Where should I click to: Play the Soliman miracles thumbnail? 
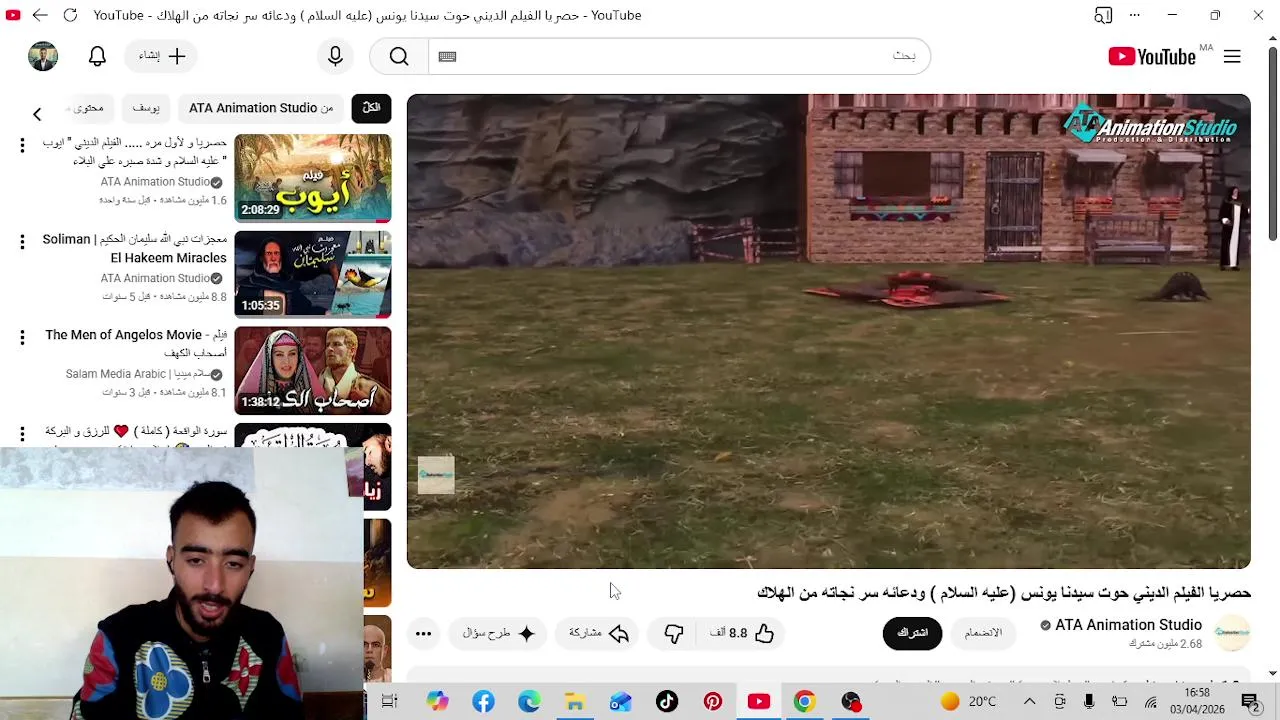pyautogui.click(x=313, y=274)
